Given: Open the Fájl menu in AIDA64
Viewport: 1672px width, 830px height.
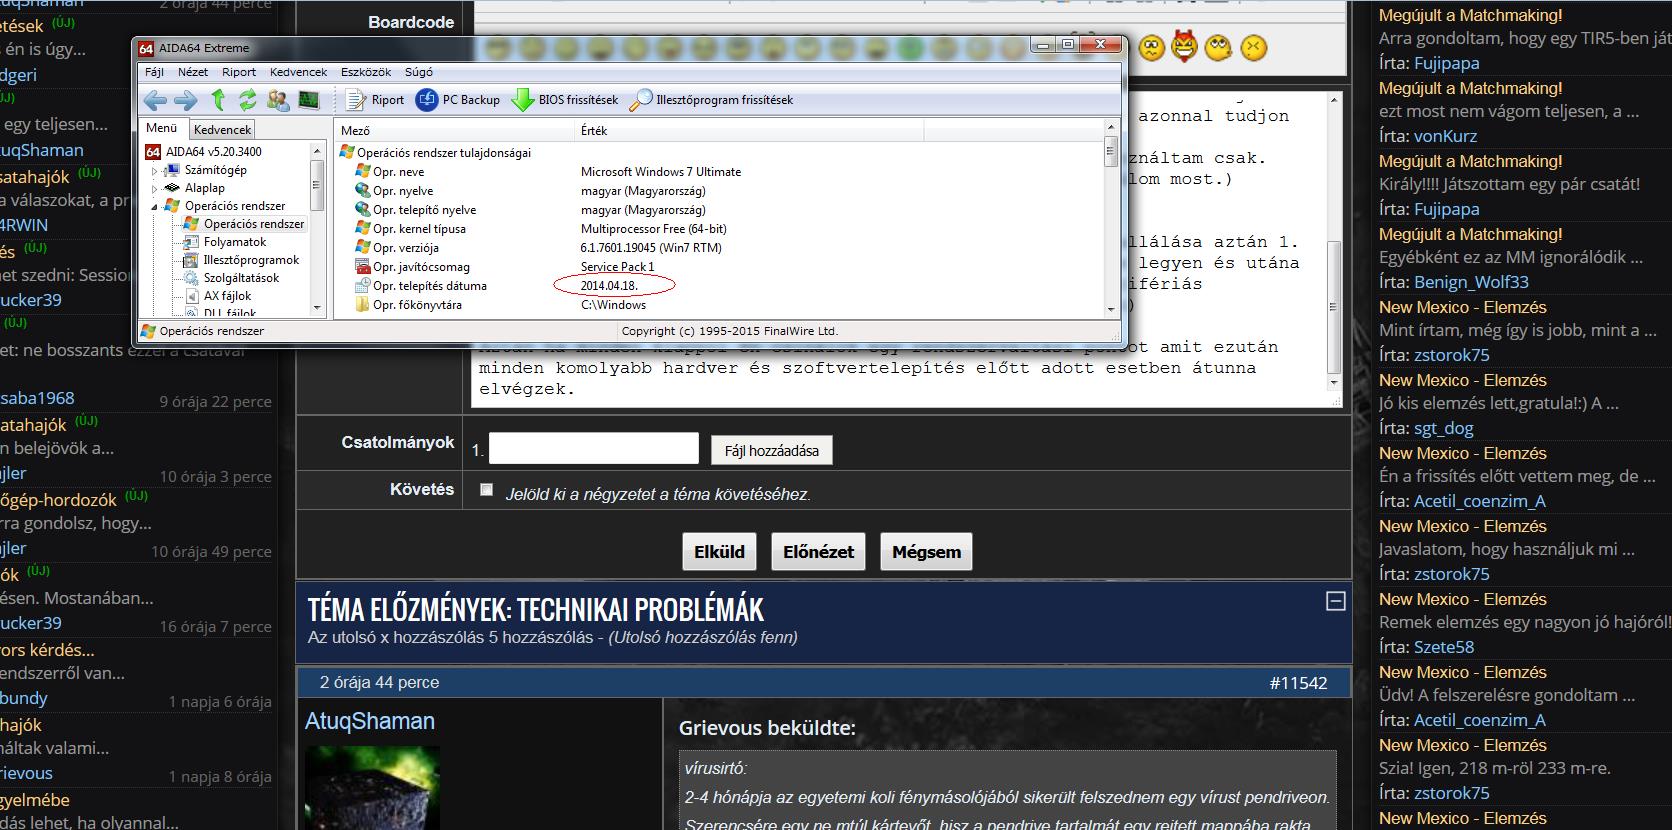Looking at the screenshot, I should [154, 72].
